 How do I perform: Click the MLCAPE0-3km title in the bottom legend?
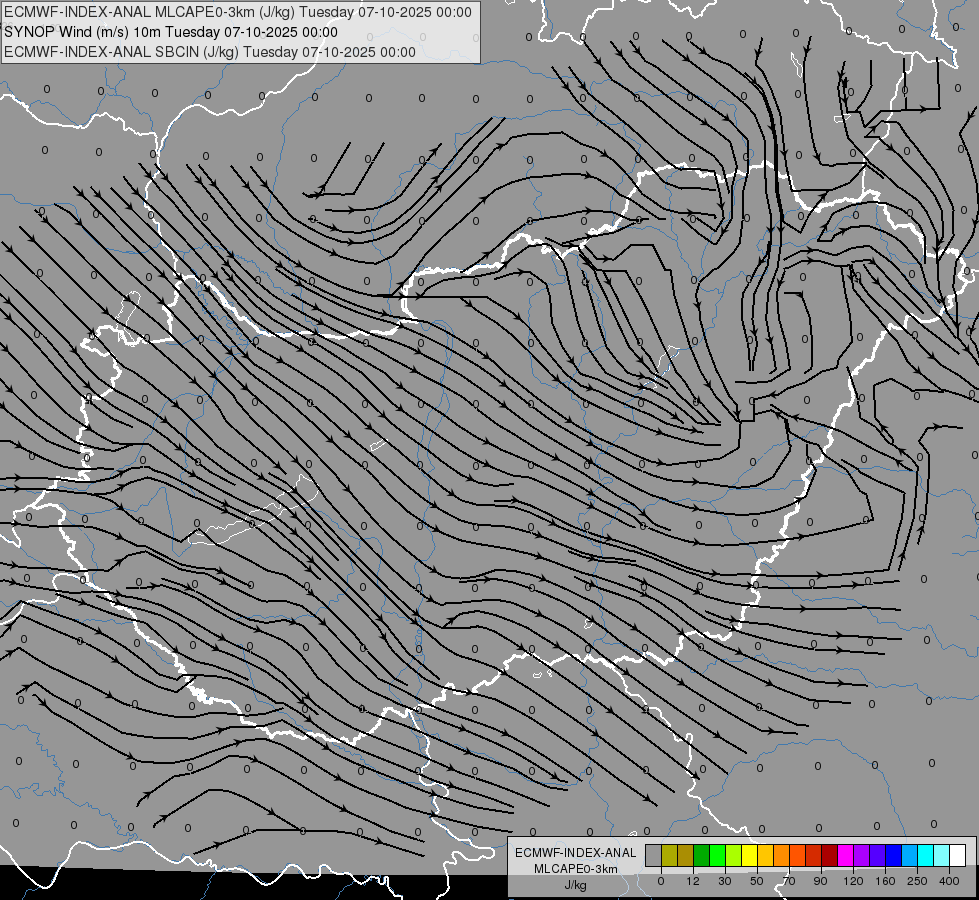tap(575, 868)
